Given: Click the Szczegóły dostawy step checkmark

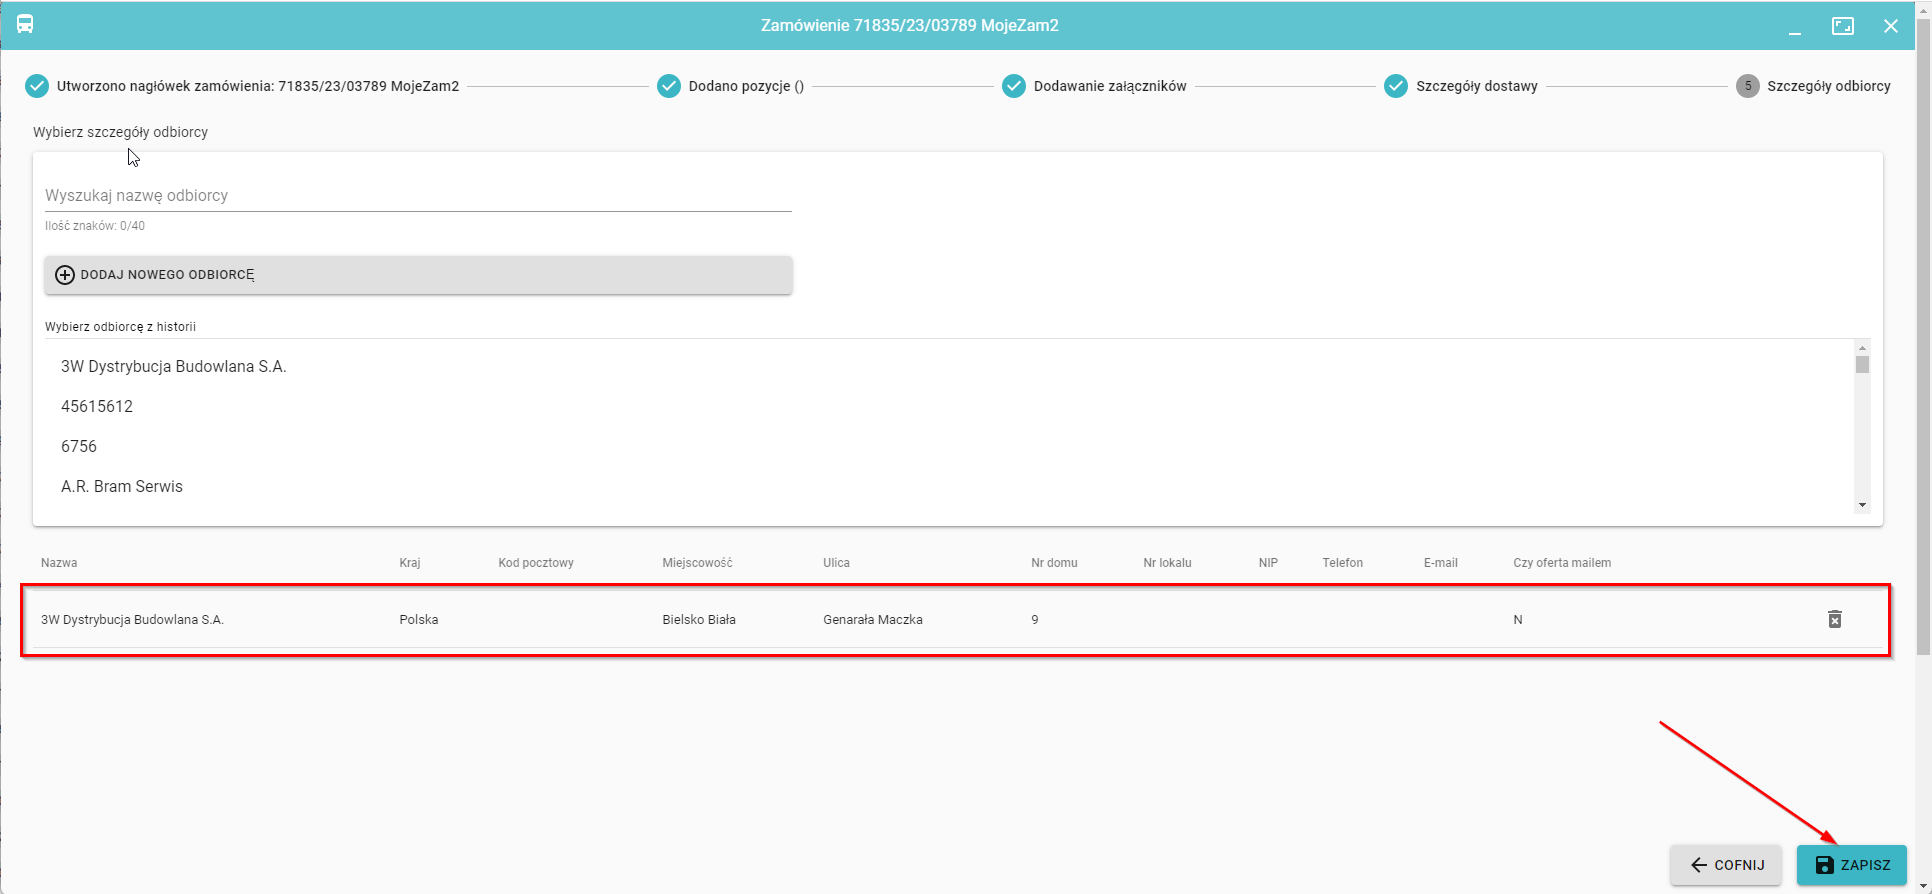Looking at the screenshot, I should click(1396, 86).
